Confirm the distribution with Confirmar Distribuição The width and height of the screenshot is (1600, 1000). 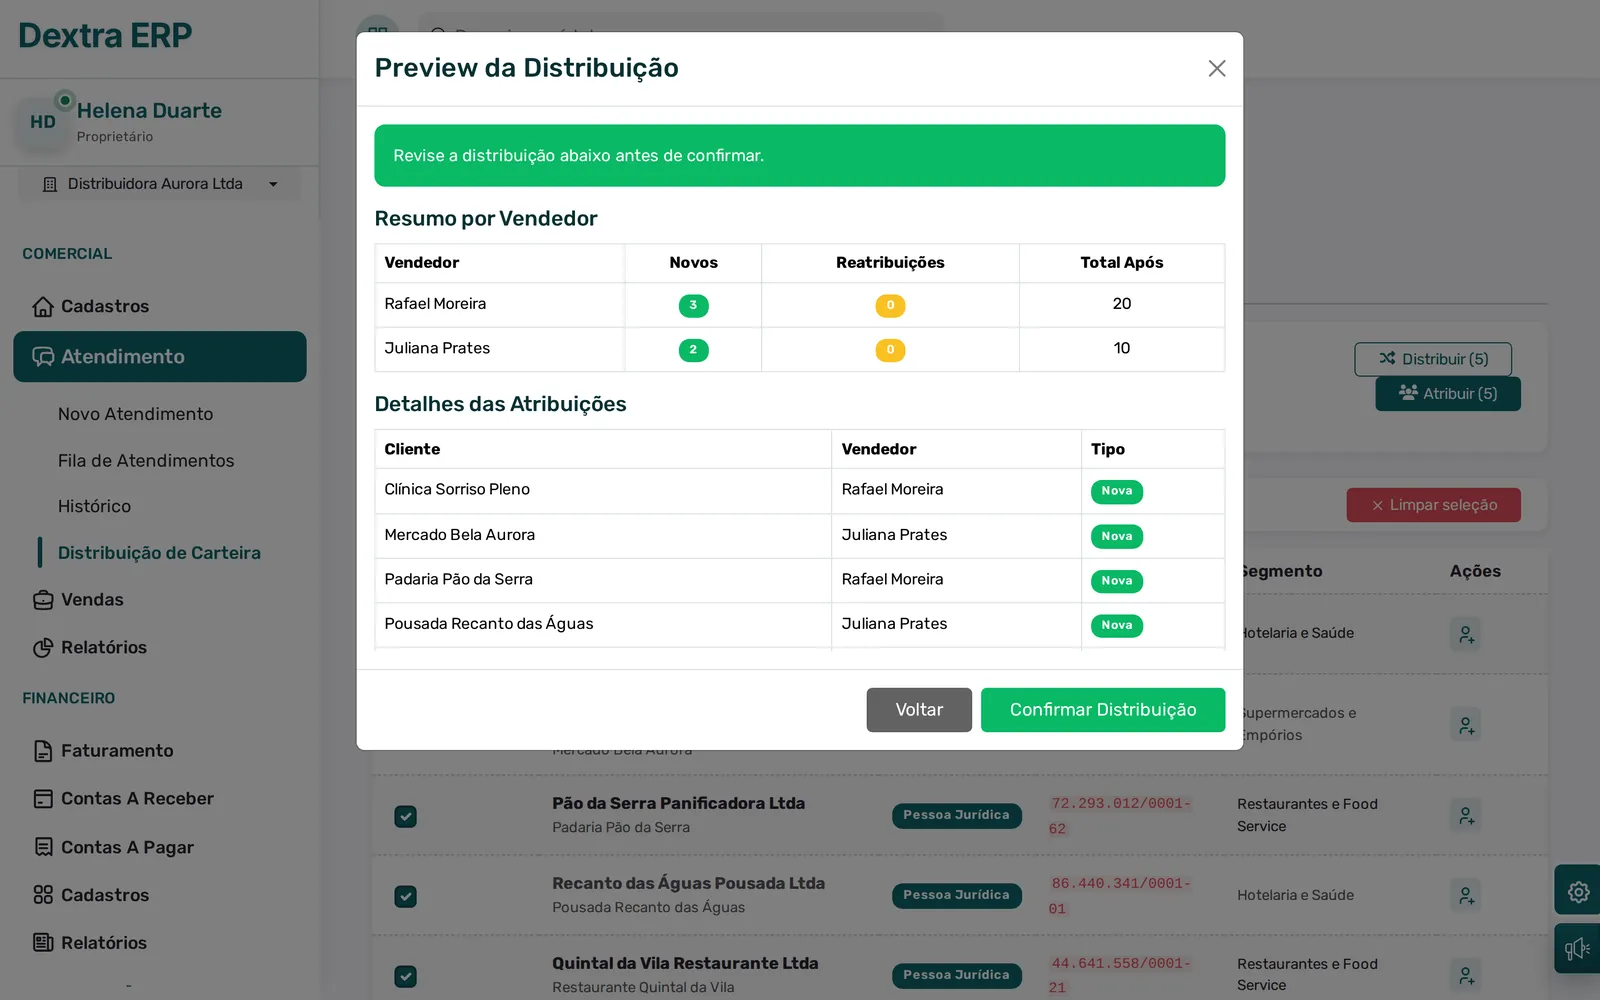tap(1102, 709)
